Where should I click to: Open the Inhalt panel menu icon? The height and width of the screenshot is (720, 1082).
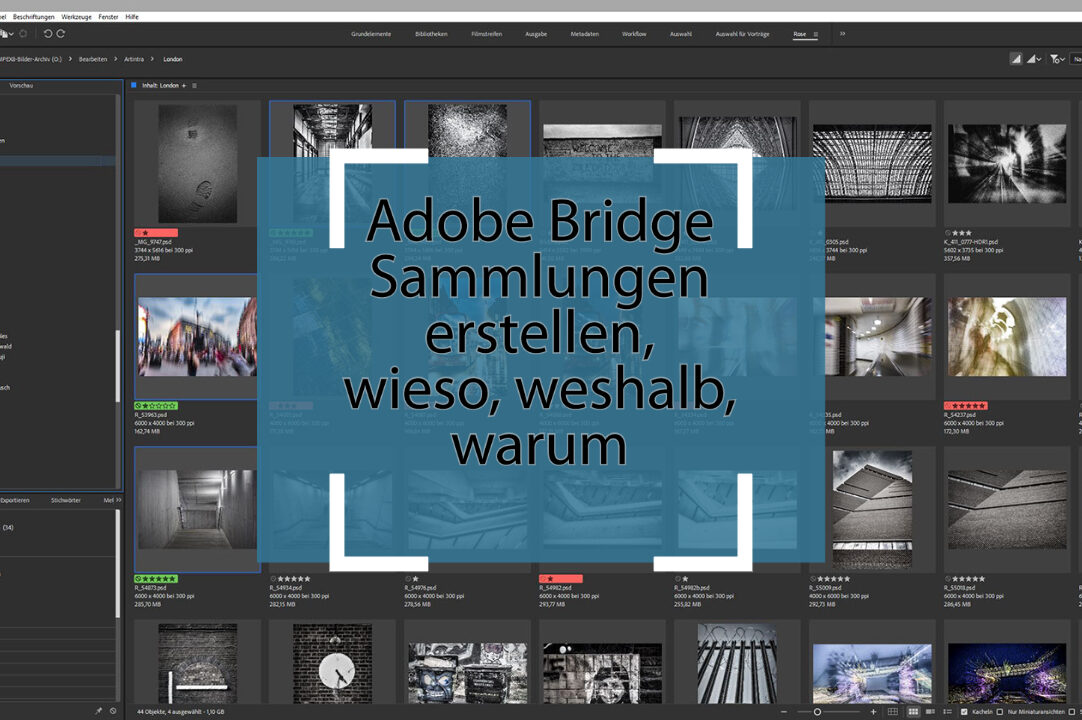(195, 86)
